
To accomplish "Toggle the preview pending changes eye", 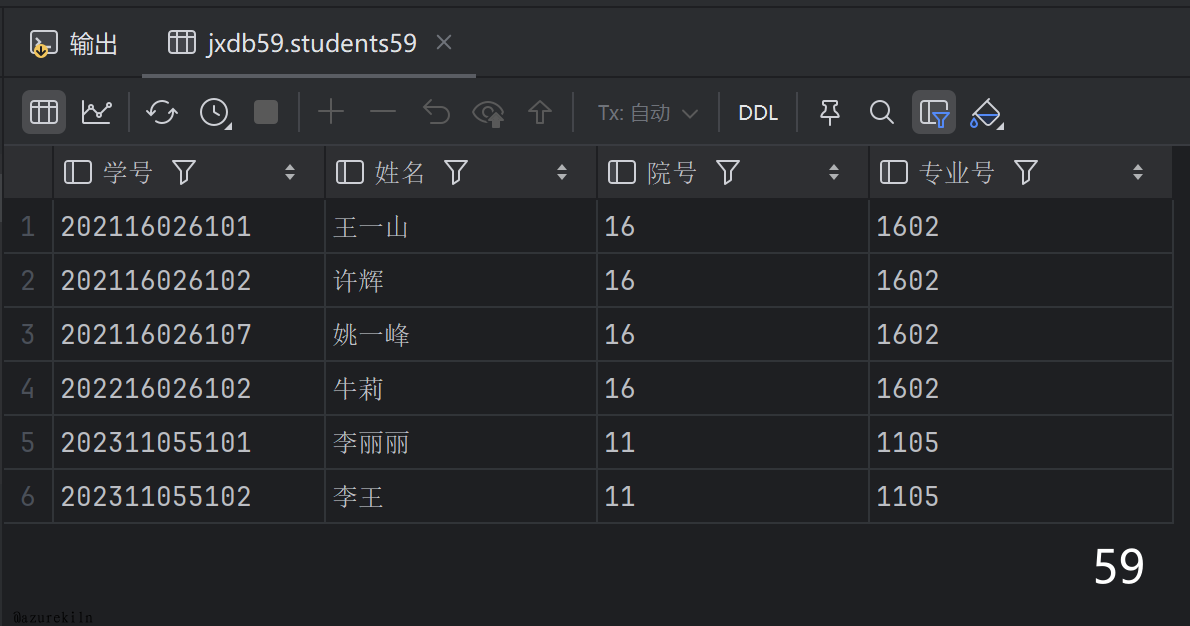I will [488, 112].
